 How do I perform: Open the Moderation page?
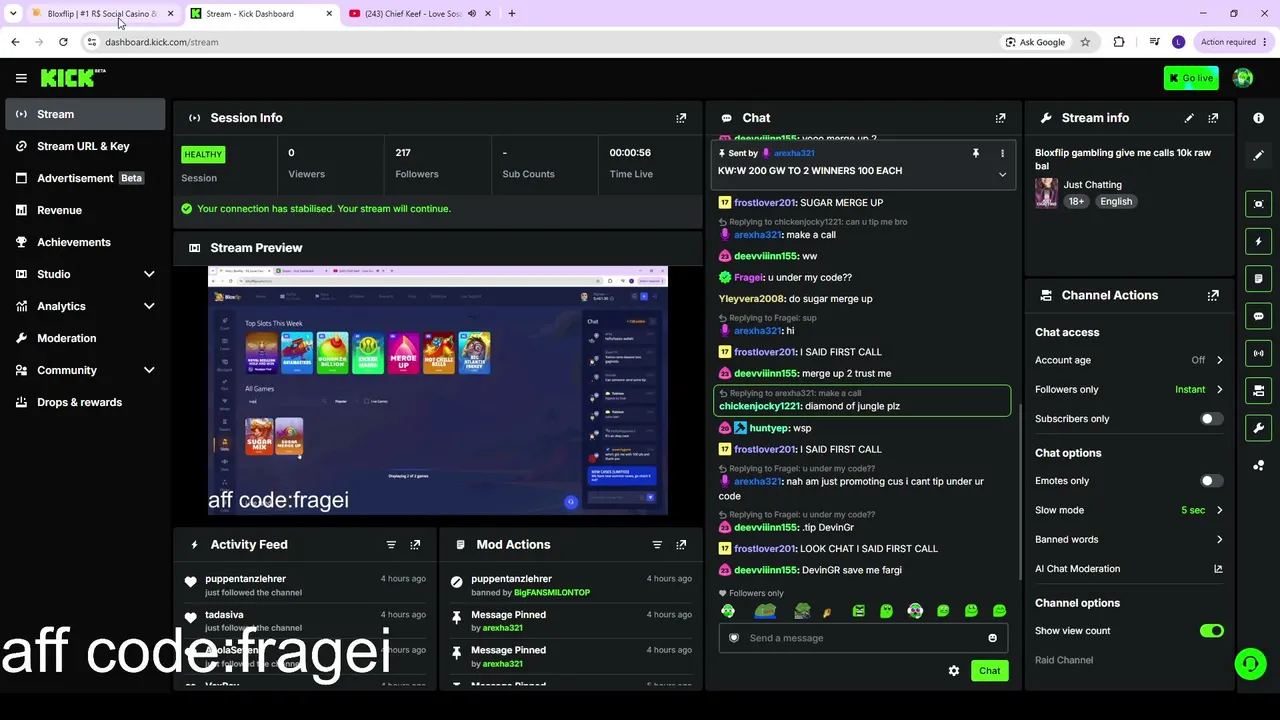click(85, 338)
